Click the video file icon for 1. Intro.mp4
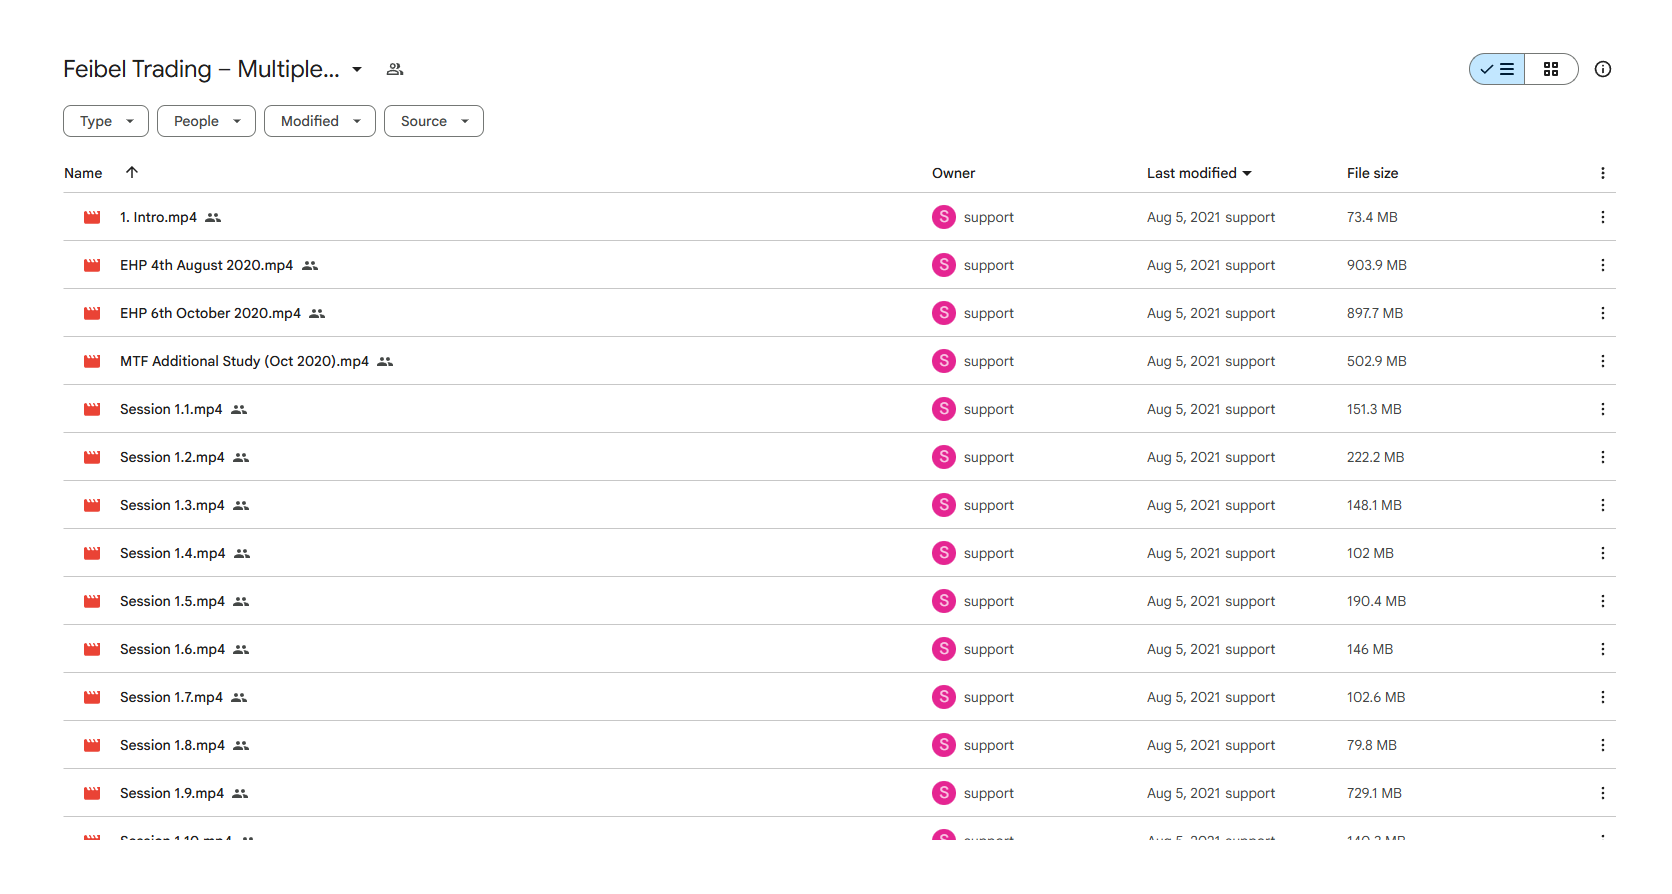Screen dimensions: 1672x894 click(92, 217)
